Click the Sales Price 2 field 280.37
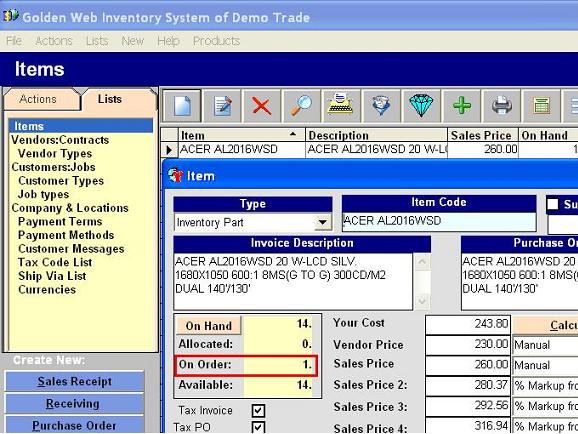 point(467,385)
